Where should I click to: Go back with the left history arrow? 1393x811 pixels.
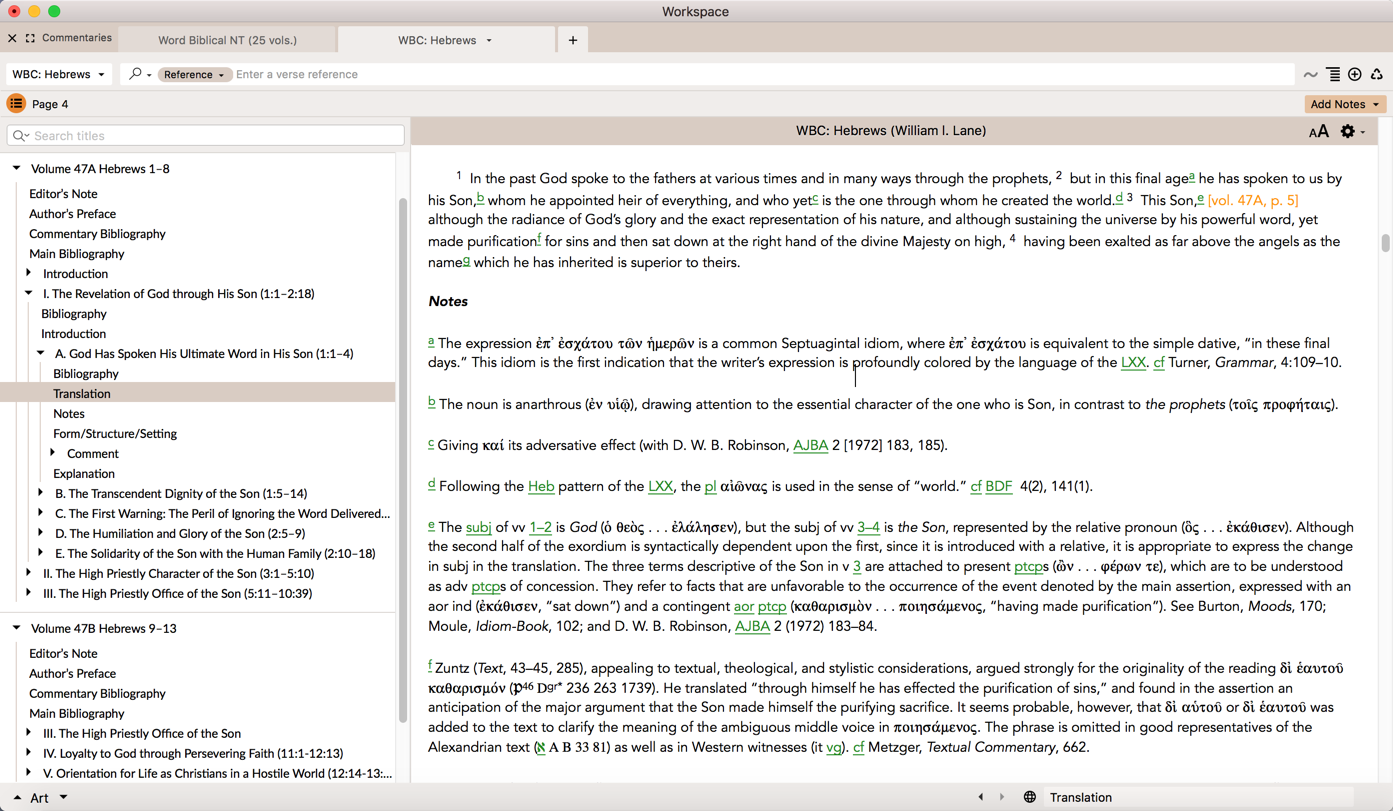coord(980,797)
